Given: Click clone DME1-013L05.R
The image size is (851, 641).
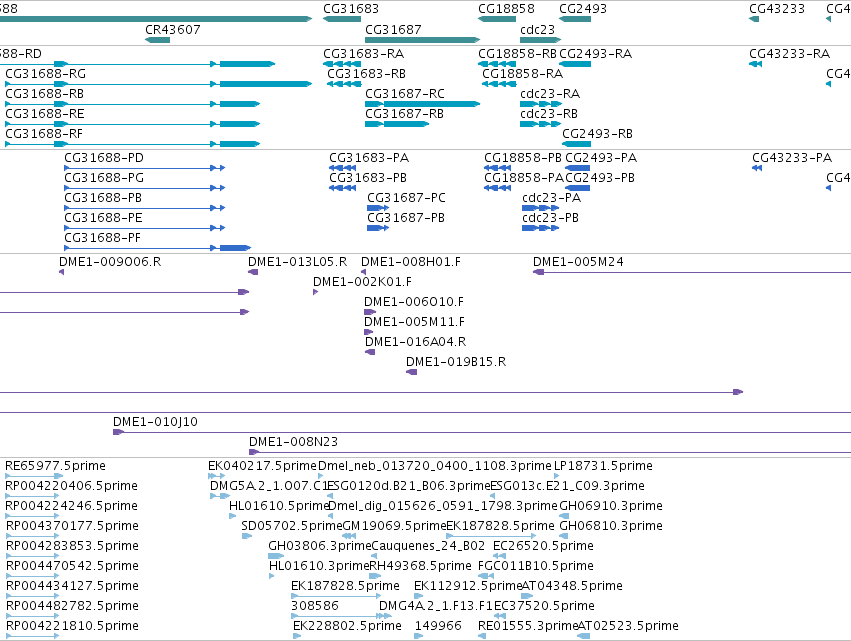Looking at the screenshot, I should click(x=297, y=262).
